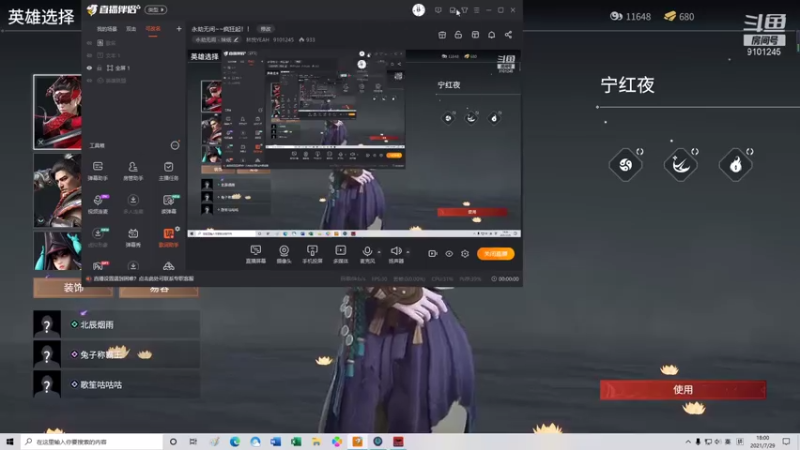Image resolution: width=800 pixels, height=450 pixels.
Task: Open the mode pill dropdown beside the app logo
Action: coord(156,10)
